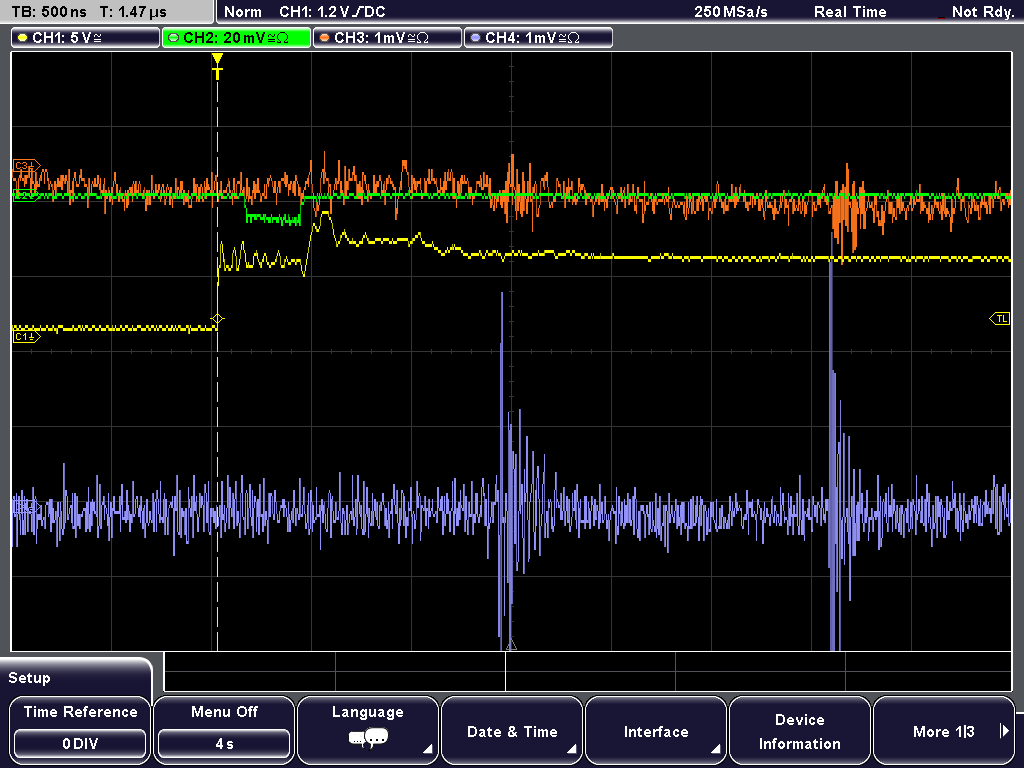Click the C1 ground level marker
Screen dimensions: 1024x768
26,337
